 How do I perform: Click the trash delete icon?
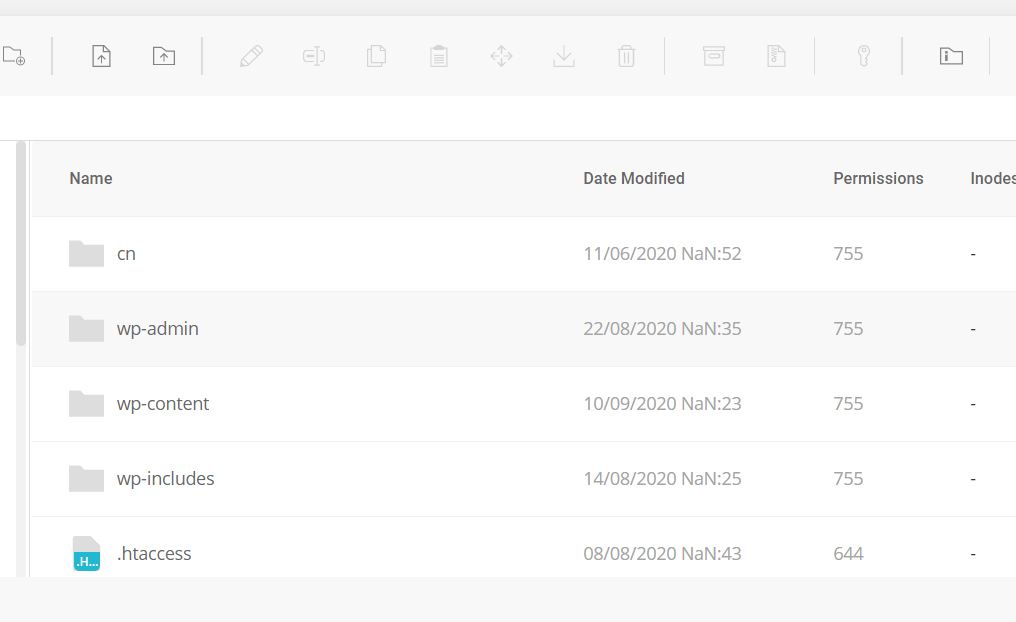[626, 56]
